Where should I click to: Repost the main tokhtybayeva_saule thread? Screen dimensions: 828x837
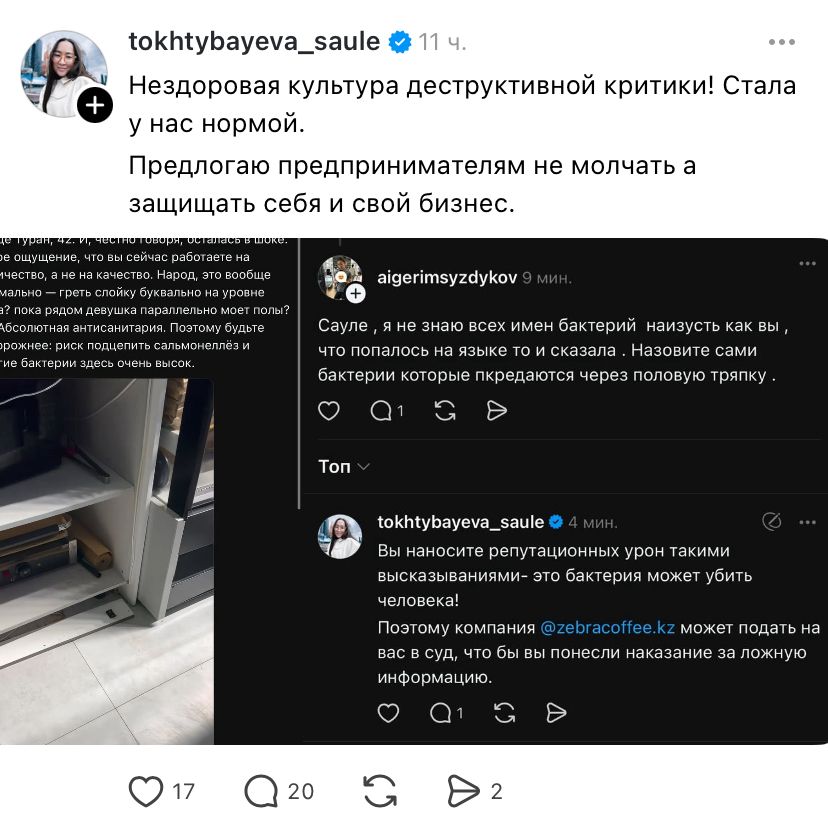(380, 791)
